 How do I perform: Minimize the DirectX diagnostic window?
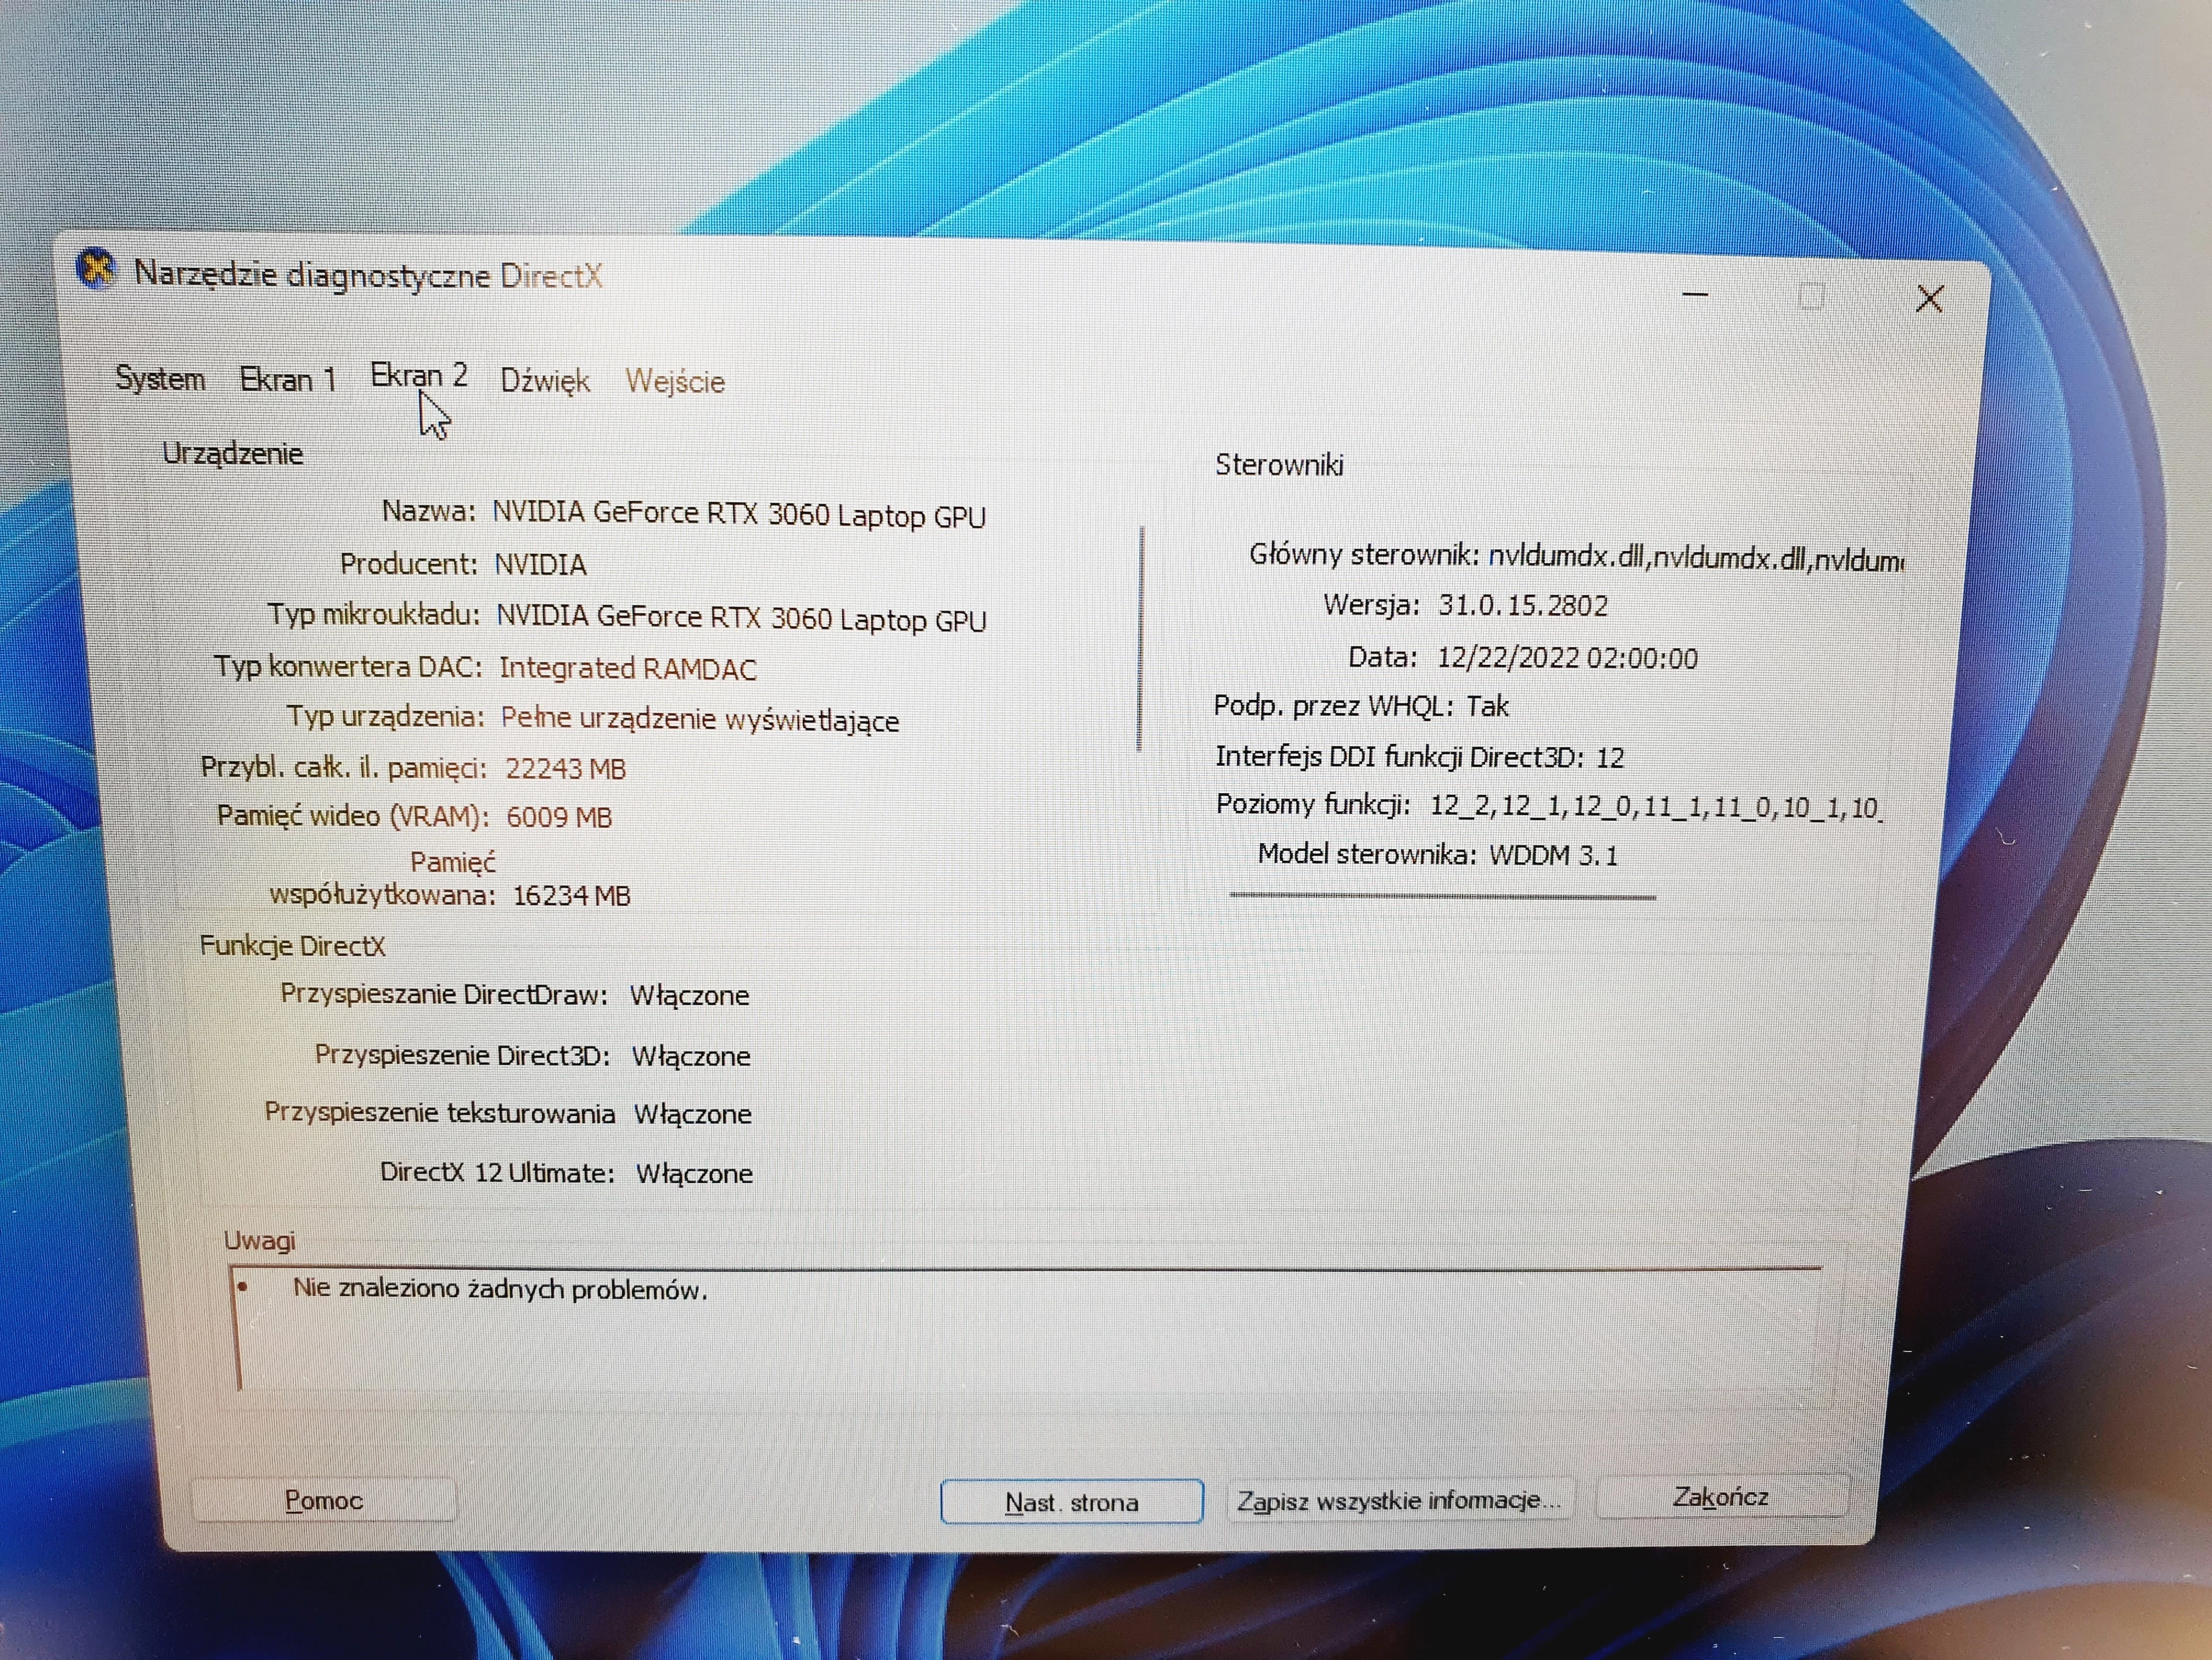click(1695, 294)
